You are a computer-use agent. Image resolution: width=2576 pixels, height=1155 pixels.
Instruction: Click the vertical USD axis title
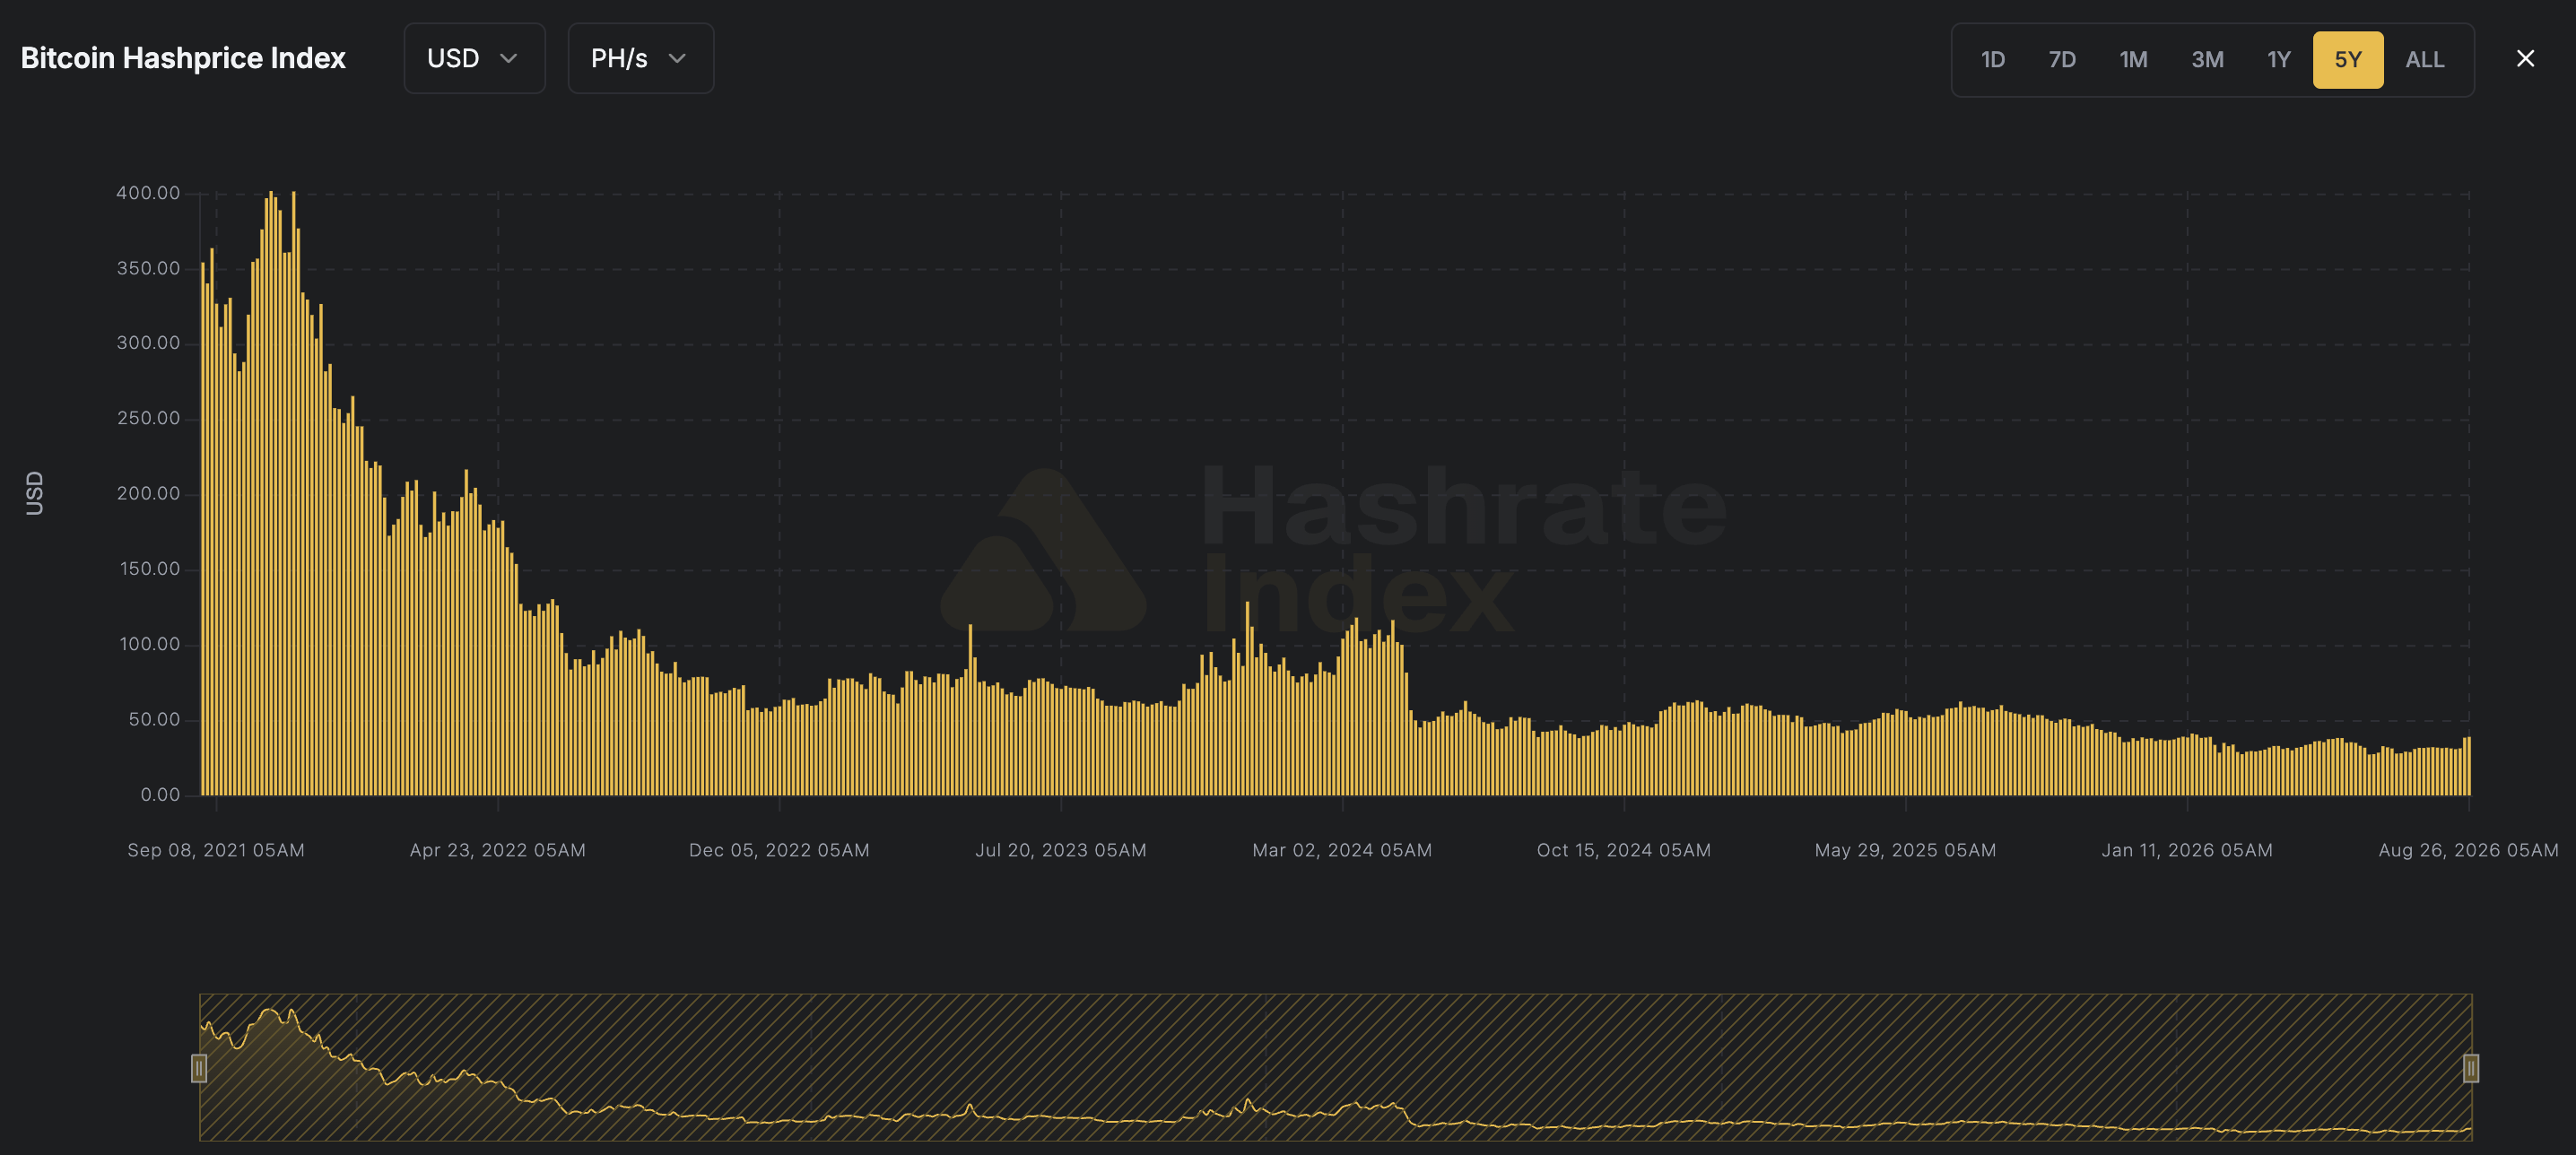point(34,493)
